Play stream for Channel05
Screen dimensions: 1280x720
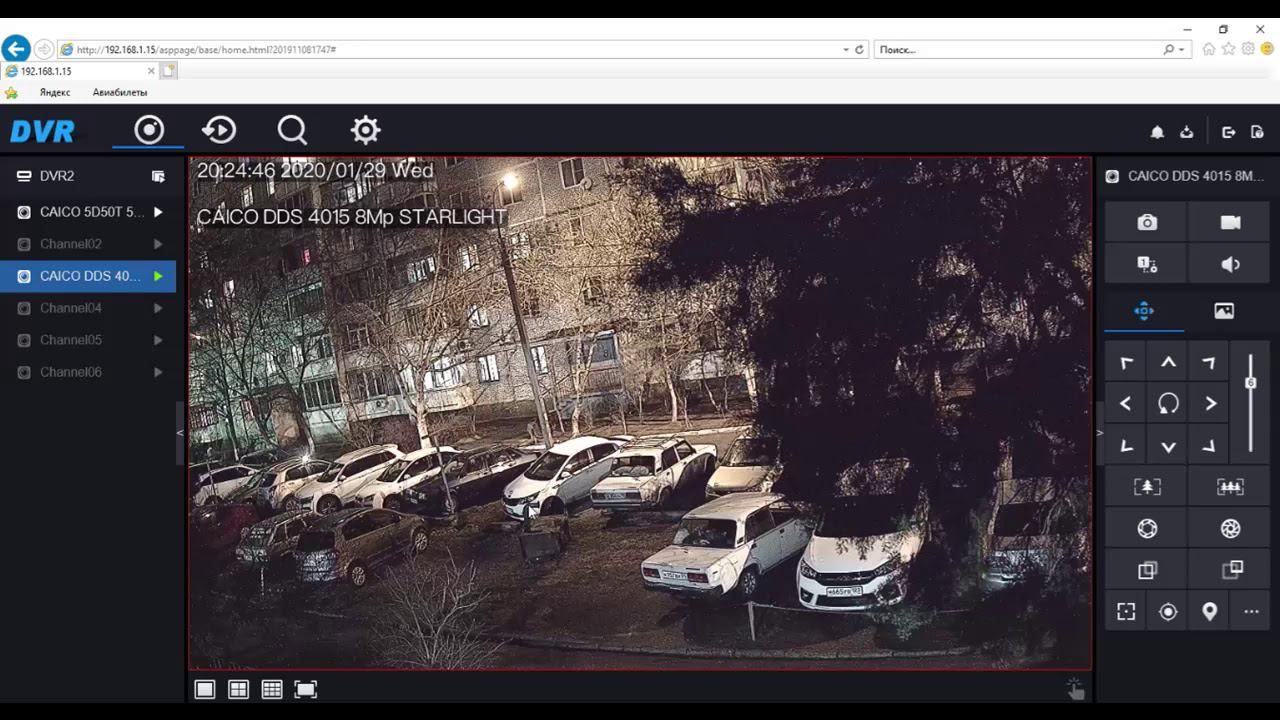[158, 340]
